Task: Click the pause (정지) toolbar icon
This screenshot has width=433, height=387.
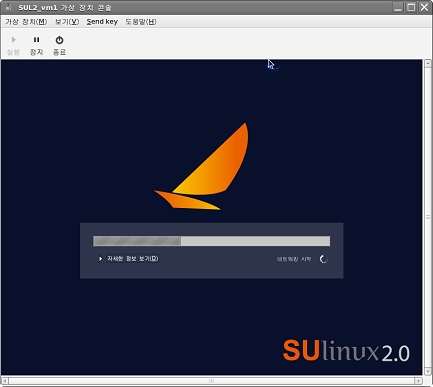Action: 36,40
